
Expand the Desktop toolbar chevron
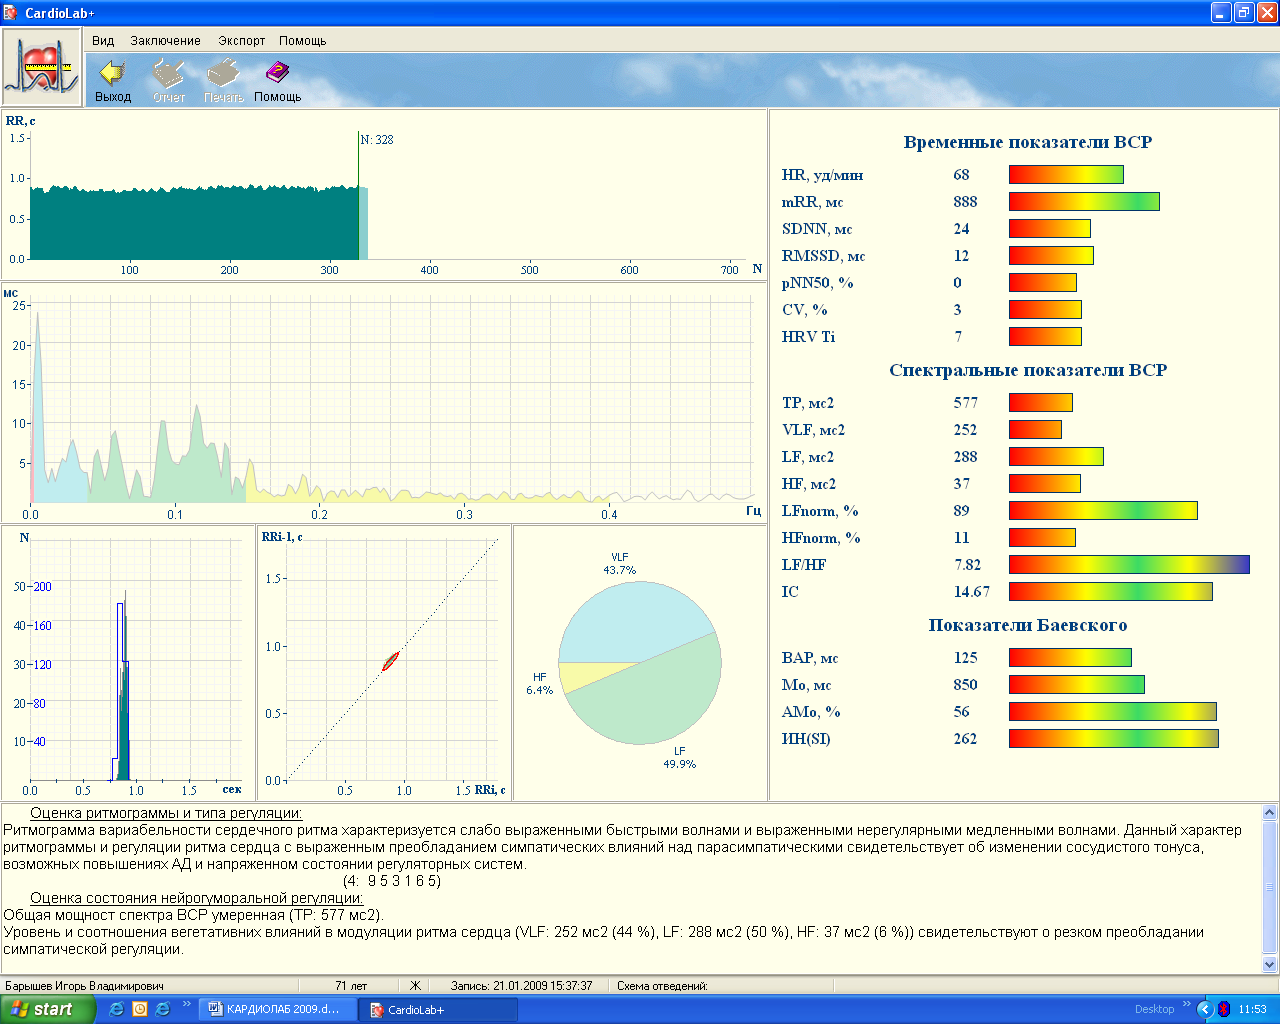[1187, 1005]
